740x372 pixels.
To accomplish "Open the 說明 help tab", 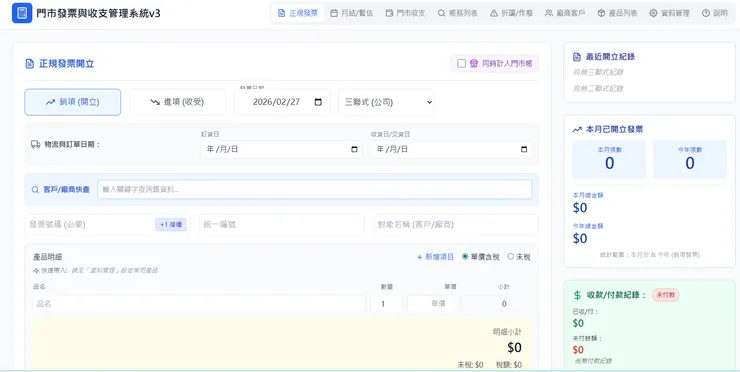I will coord(715,13).
